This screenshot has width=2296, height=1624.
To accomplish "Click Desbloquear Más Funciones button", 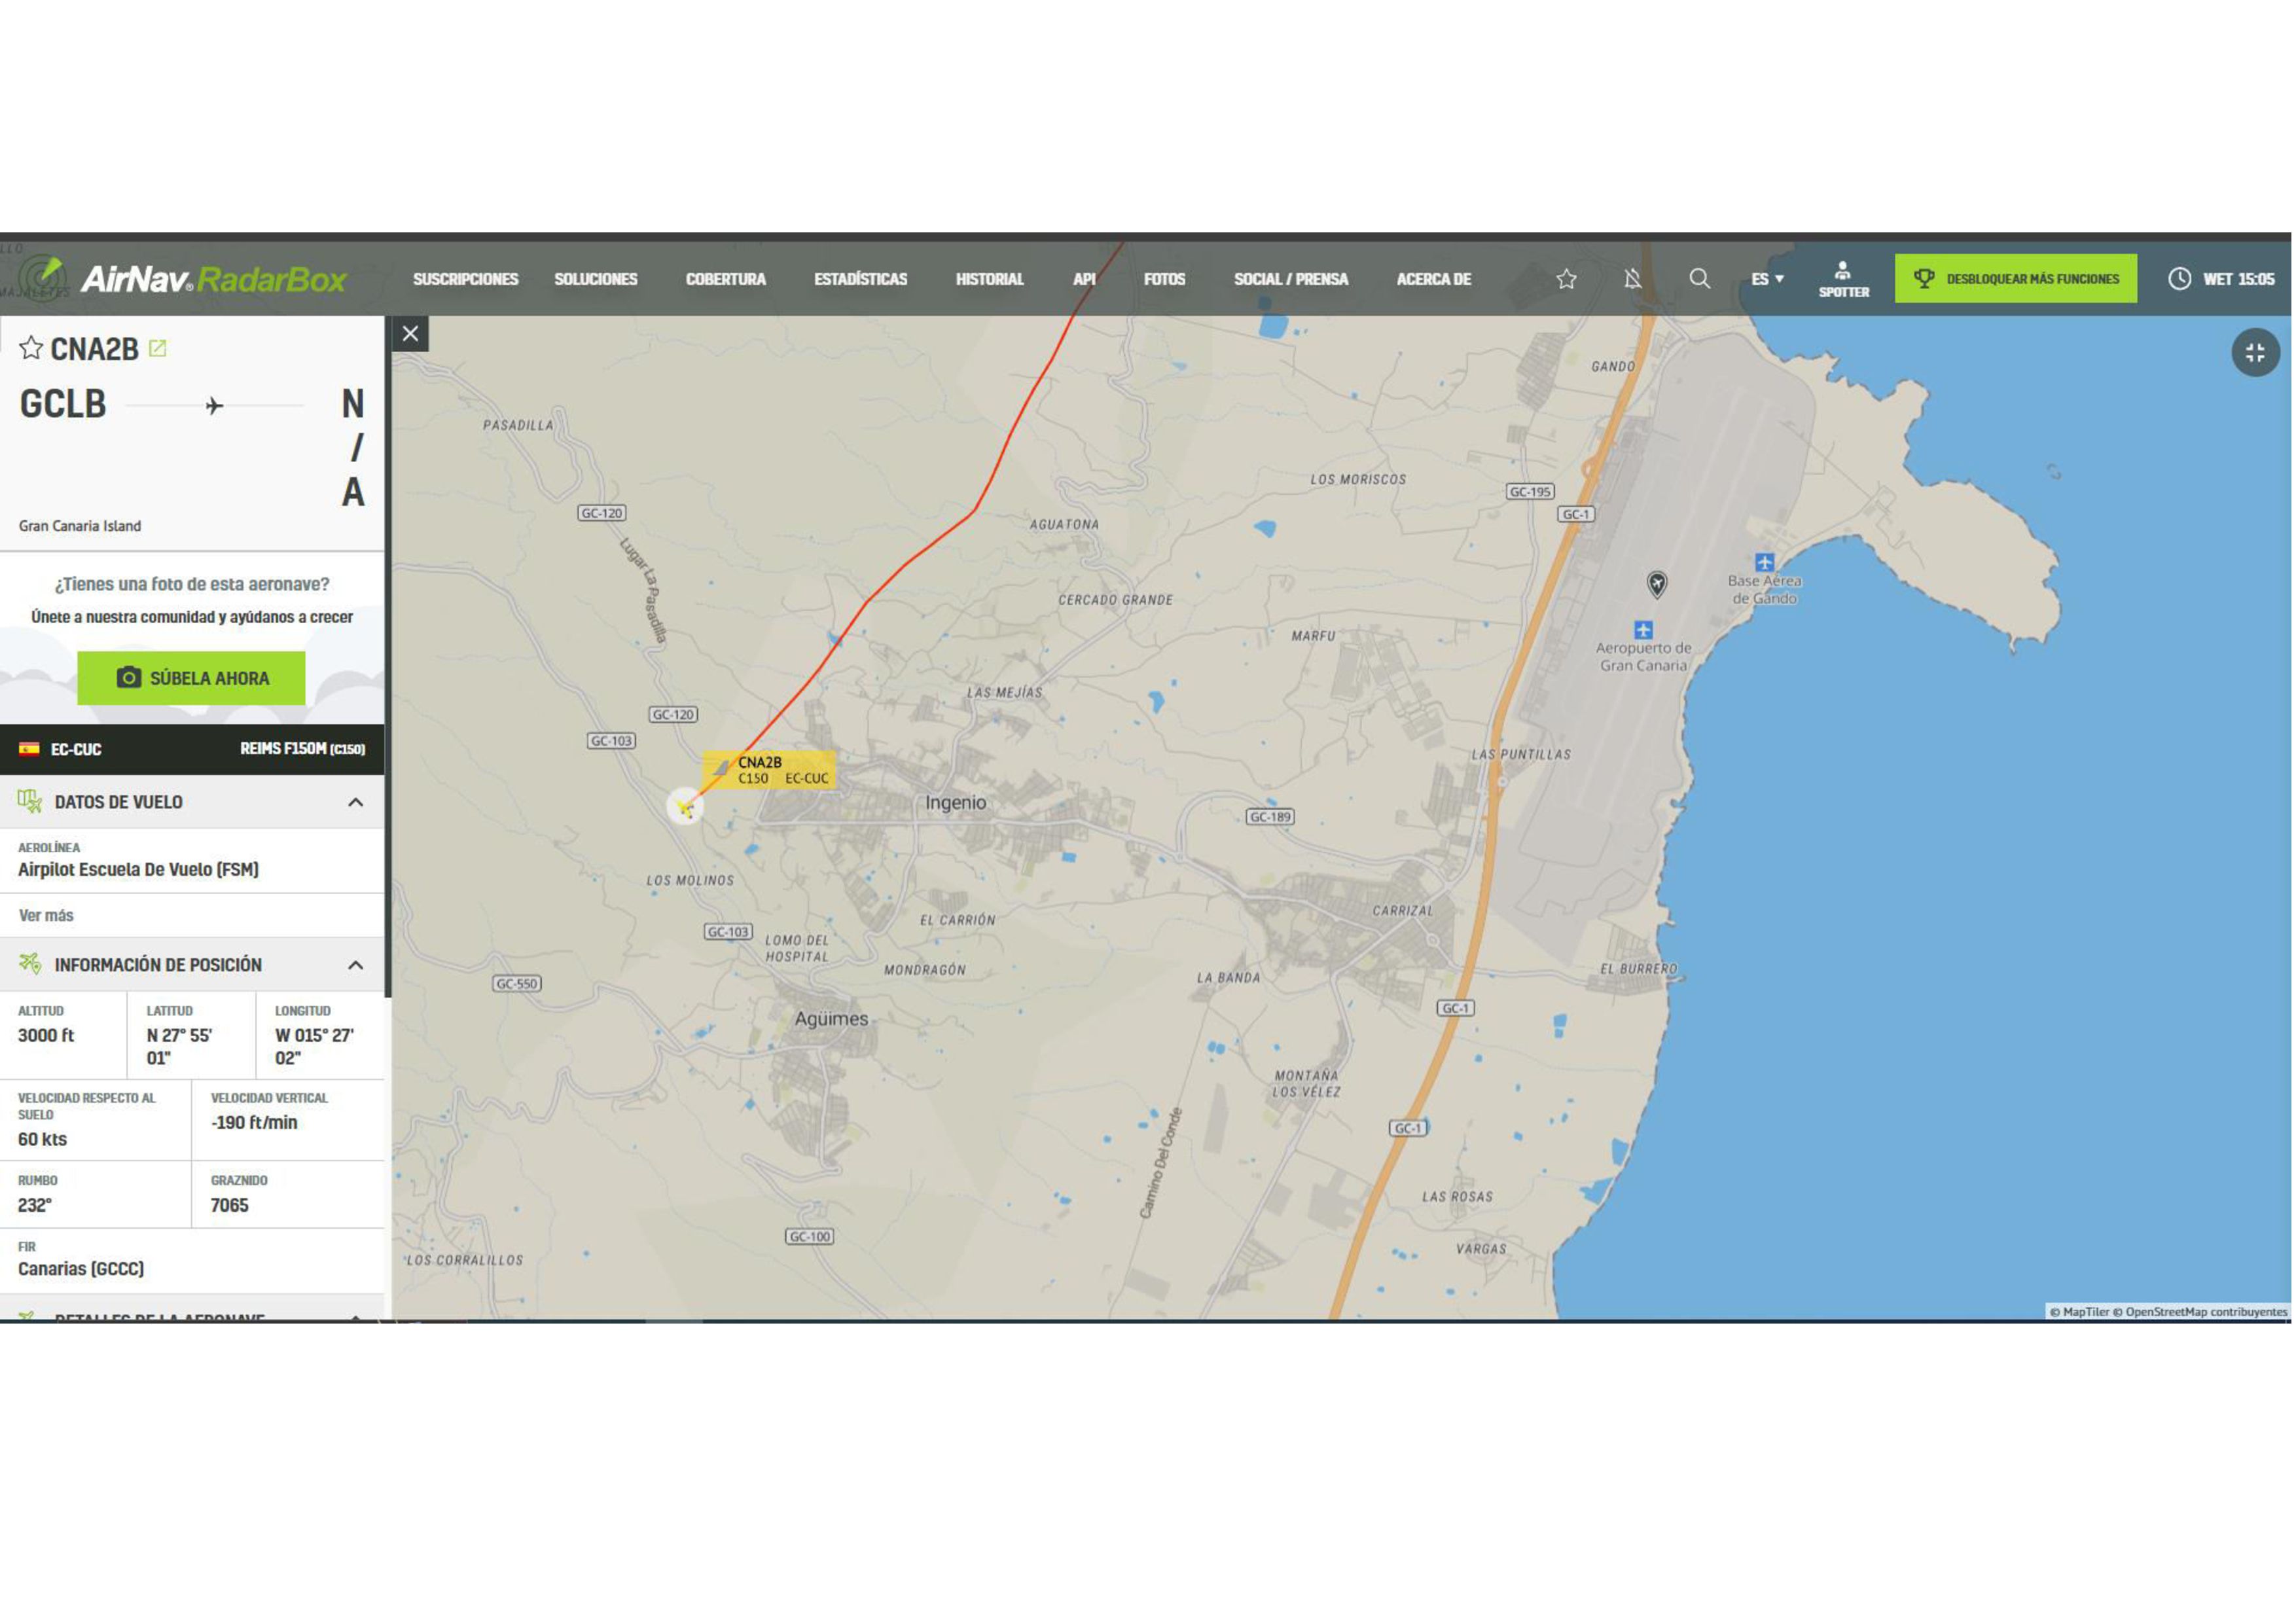I will pos(2016,278).
